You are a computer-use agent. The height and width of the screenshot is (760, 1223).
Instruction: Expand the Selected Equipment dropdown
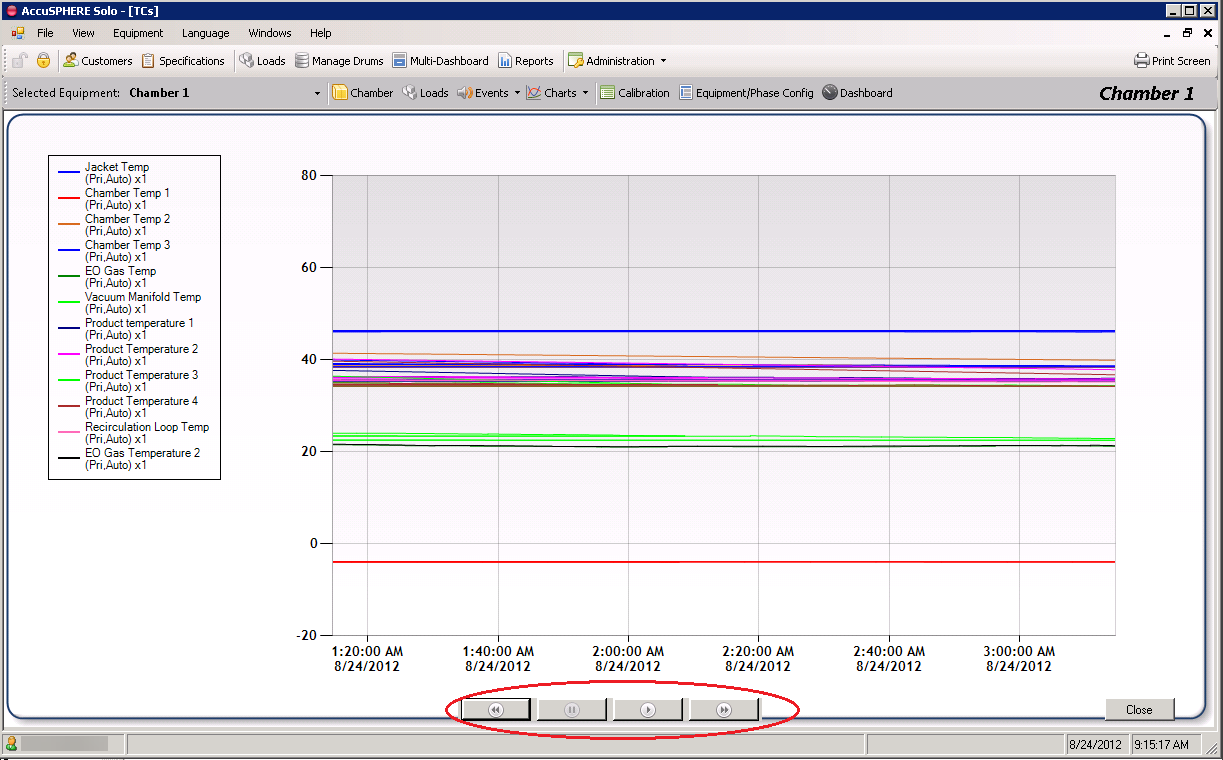[x=318, y=93]
